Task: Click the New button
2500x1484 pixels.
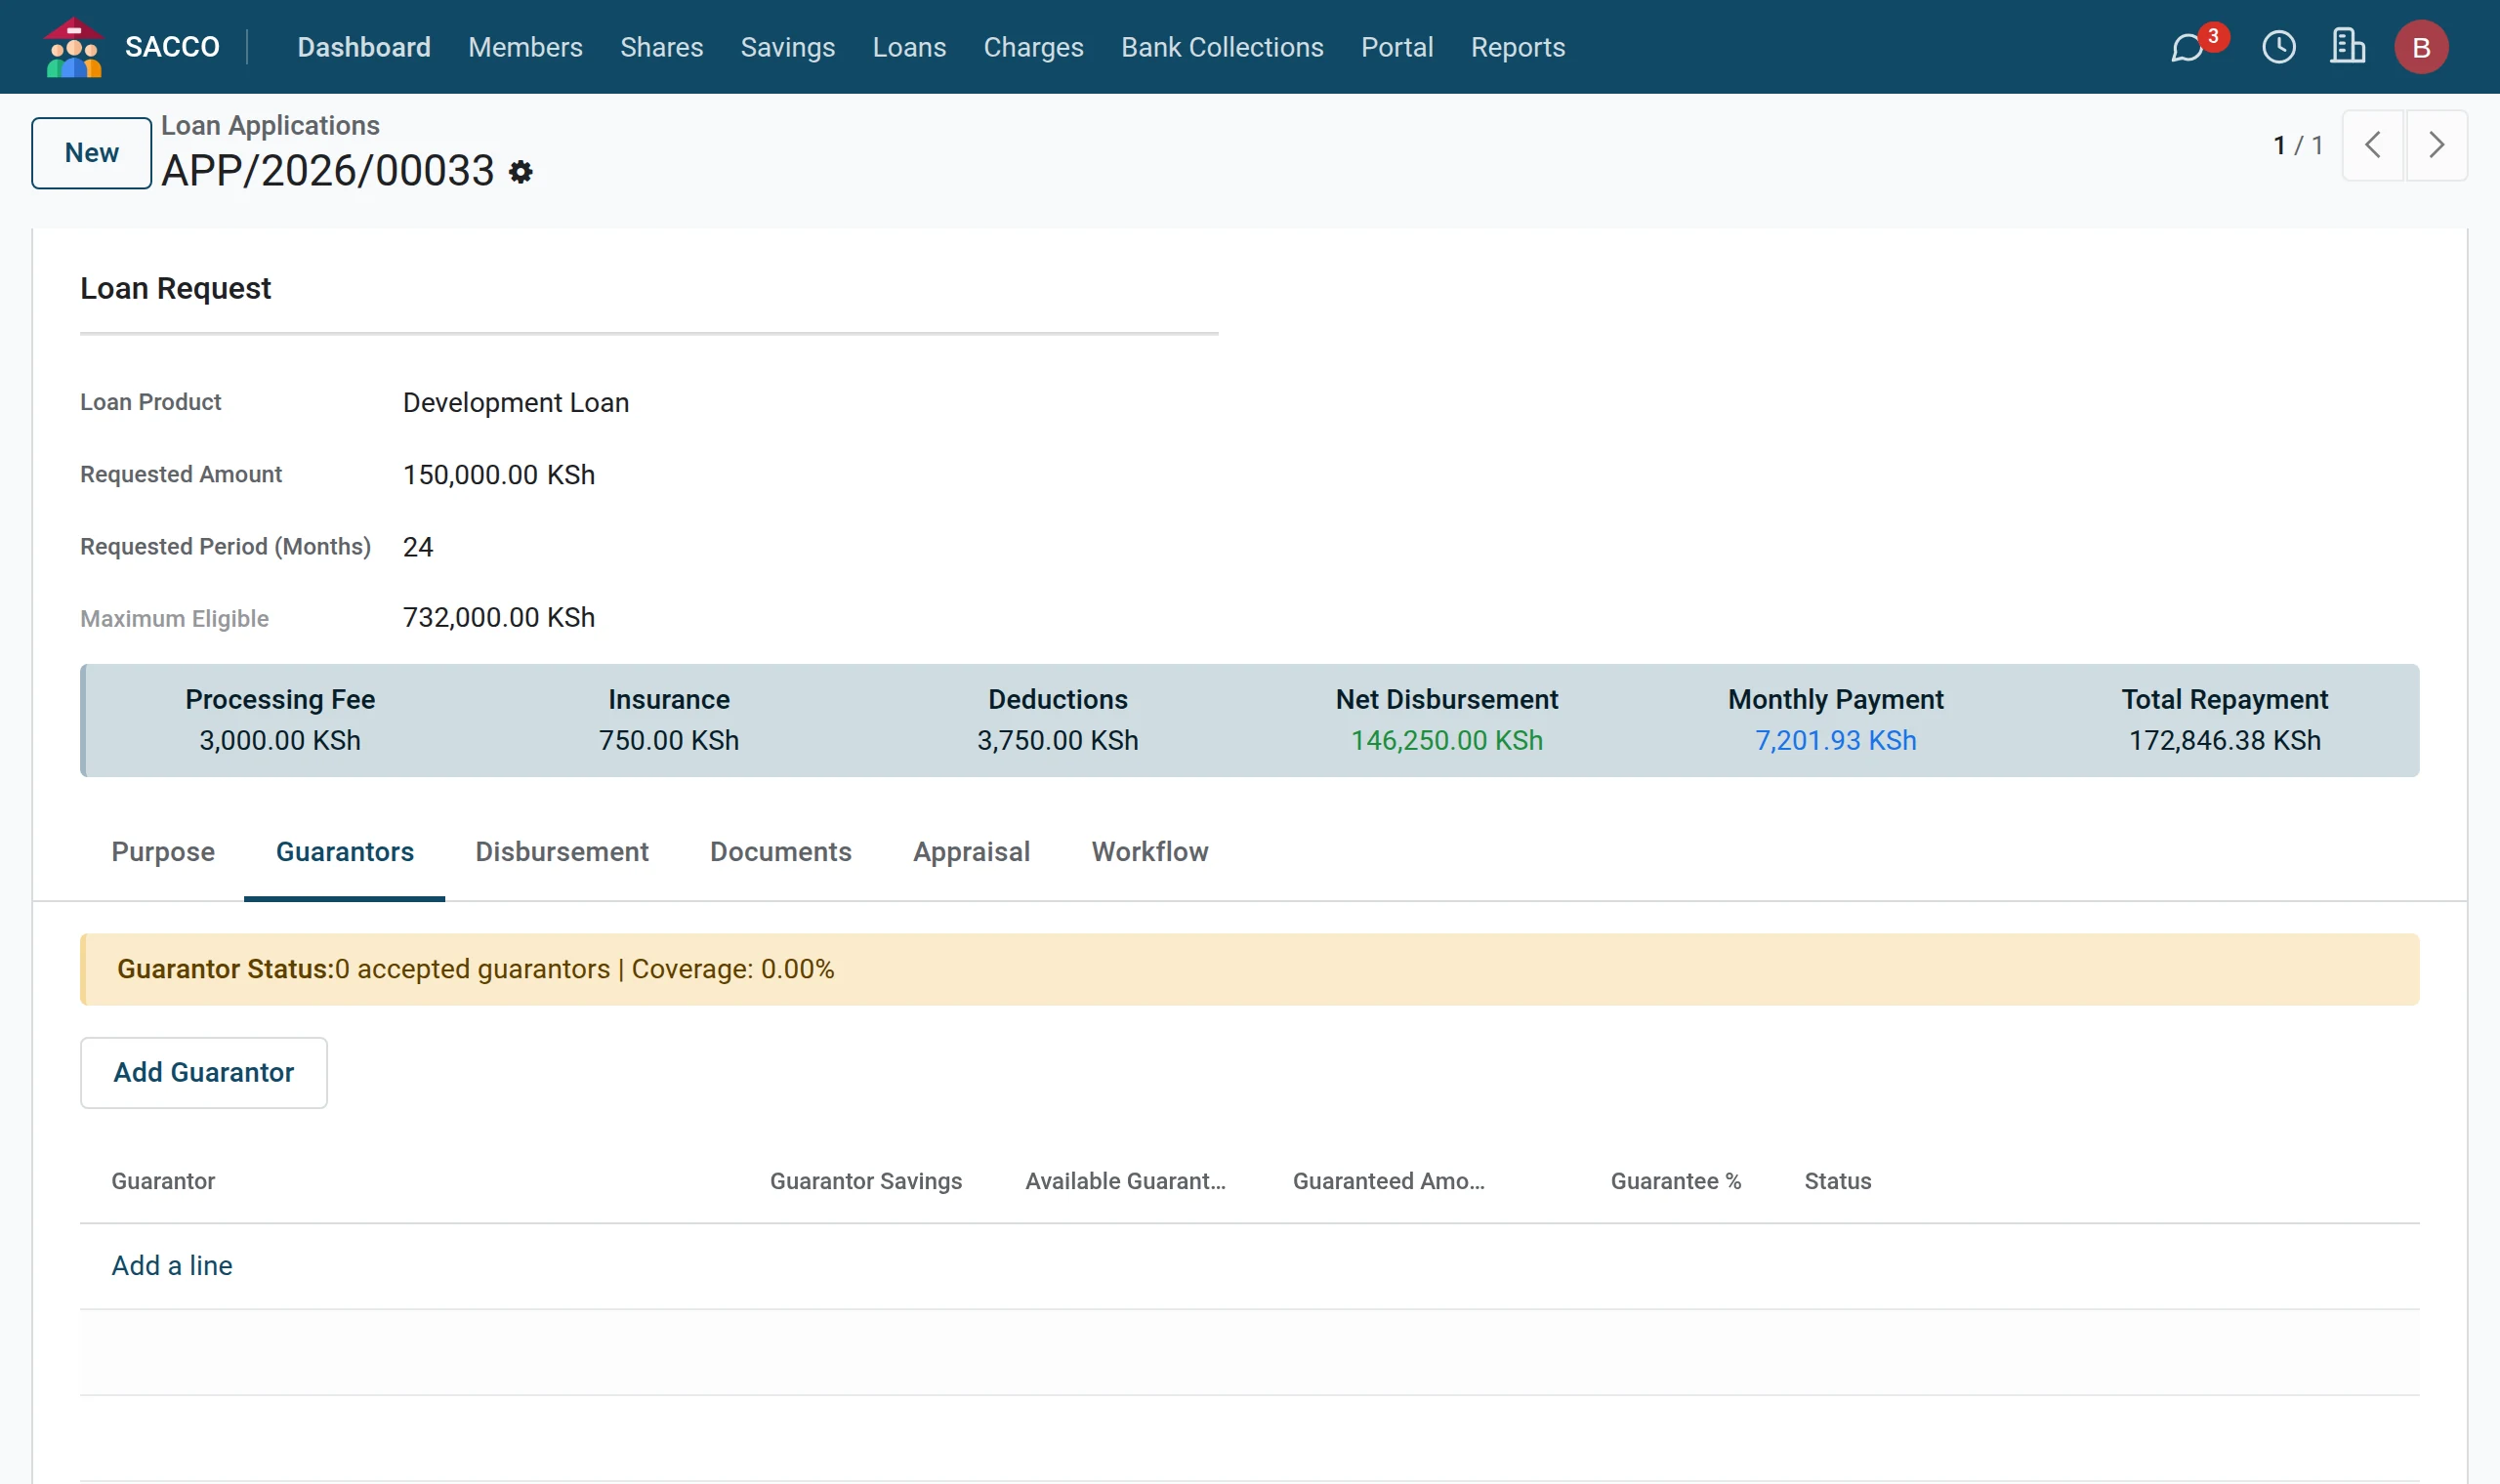Action: tap(92, 153)
